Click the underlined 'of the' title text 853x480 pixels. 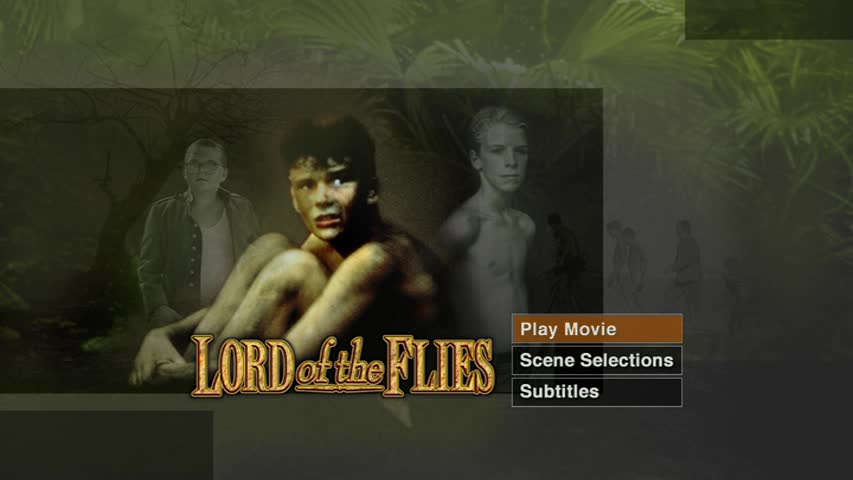click(x=339, y=367)
